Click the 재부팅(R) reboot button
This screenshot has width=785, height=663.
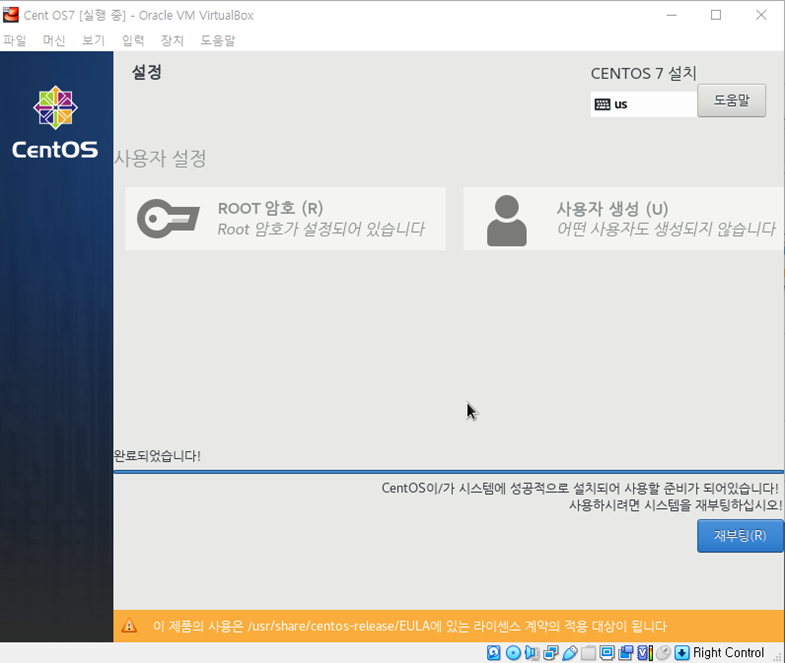pos(740,536)
